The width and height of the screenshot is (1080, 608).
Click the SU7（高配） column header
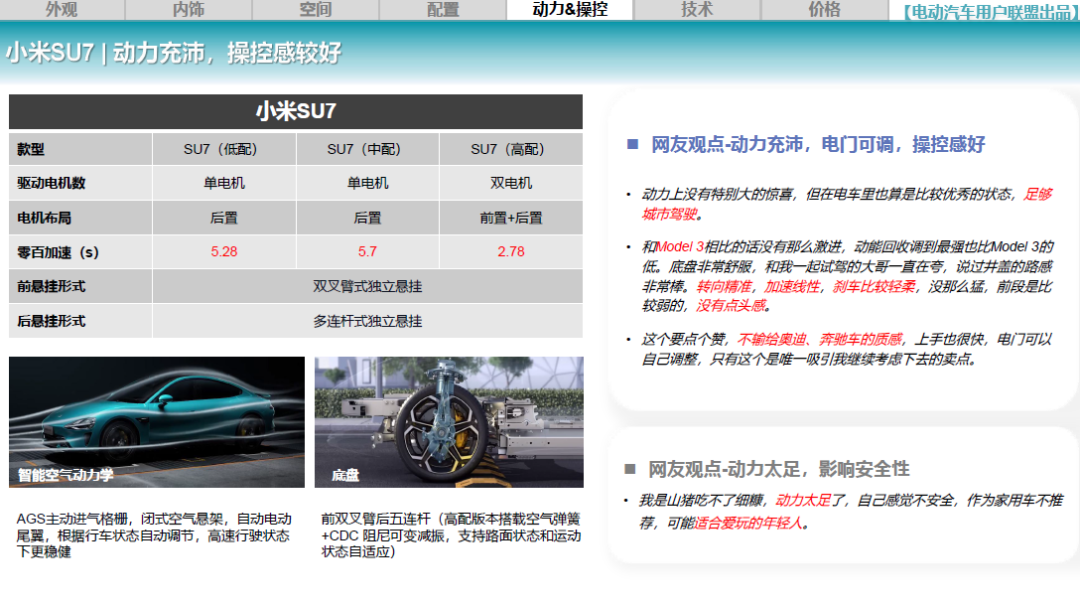pos(511,149)
